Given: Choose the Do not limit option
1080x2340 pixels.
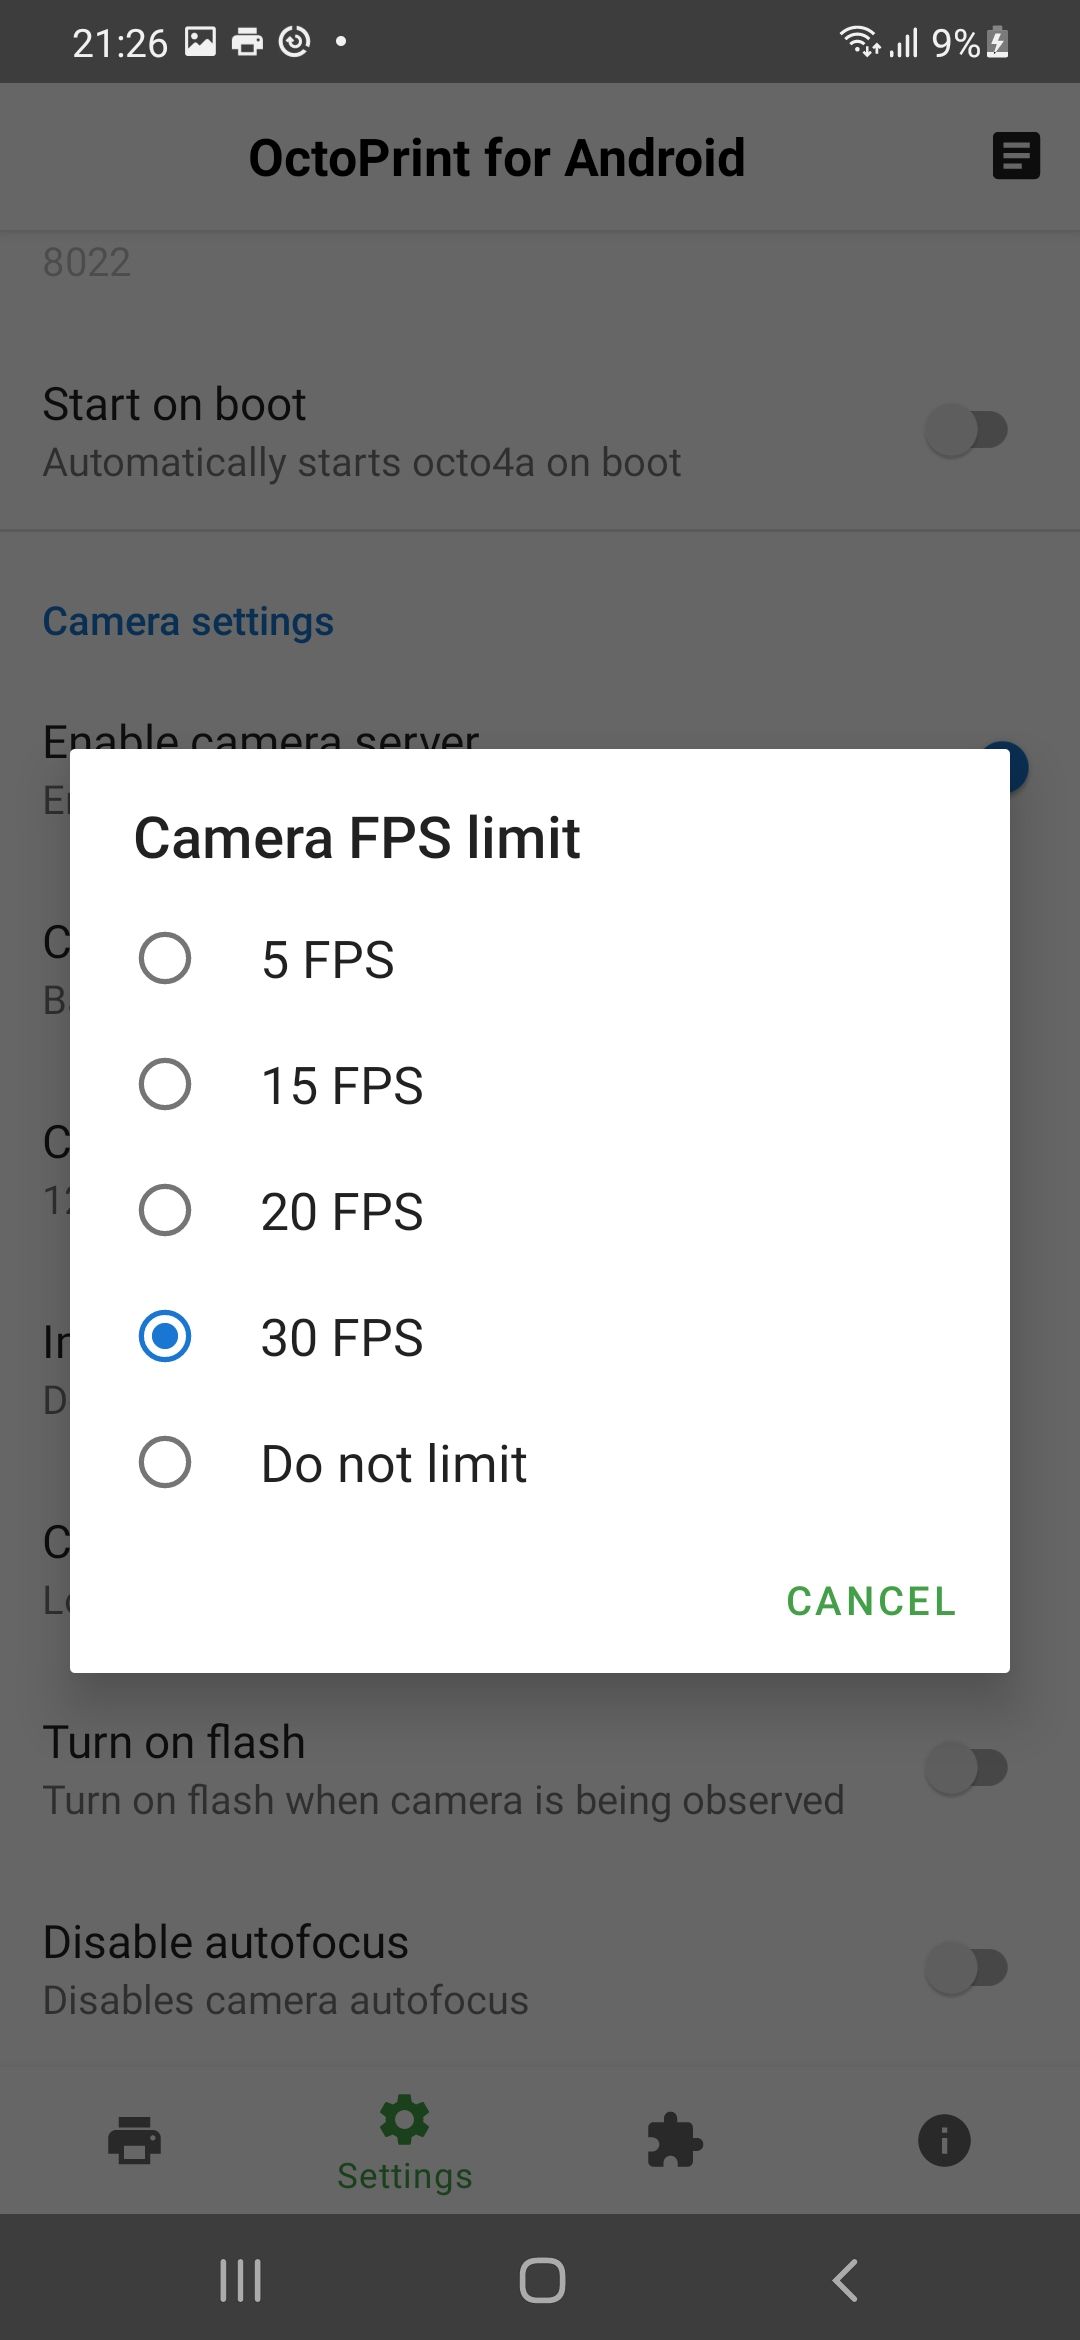Looking at the screenshot, I should click(165, 1463).
